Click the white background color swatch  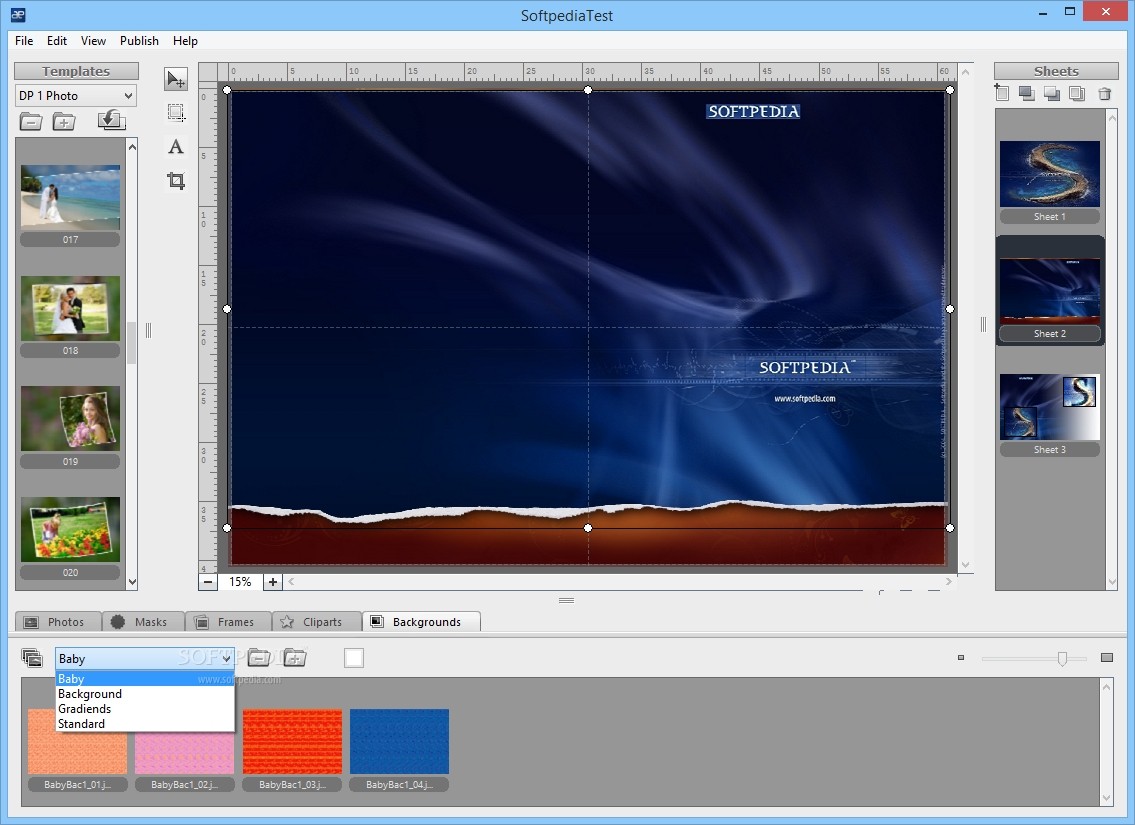tap(354, 658)
